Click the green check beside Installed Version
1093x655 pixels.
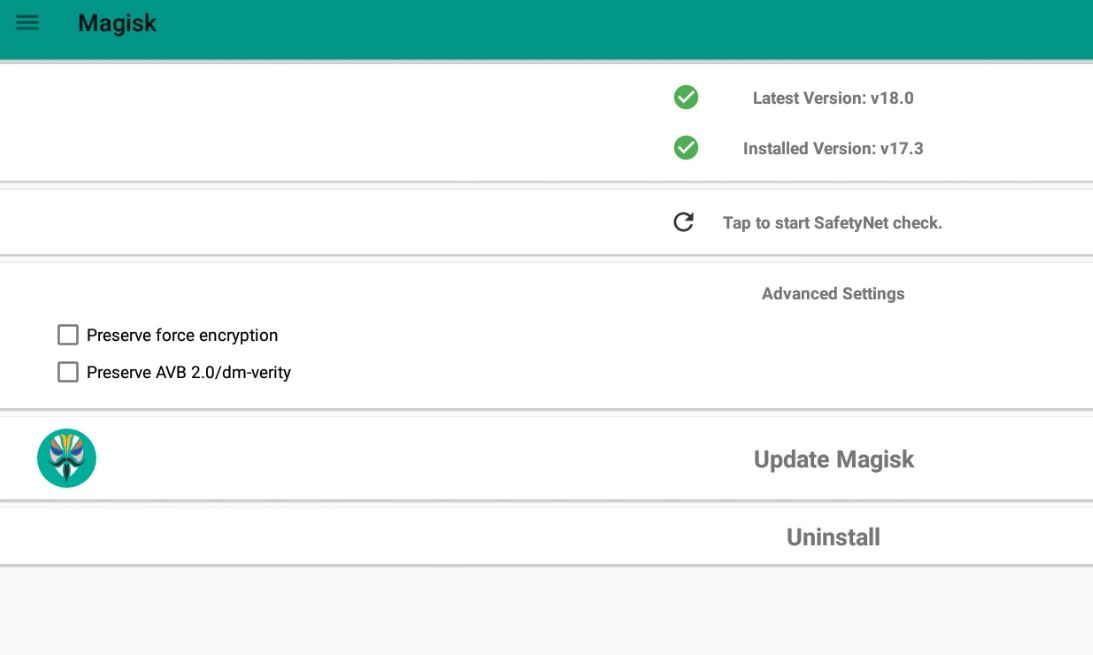[686, 148]
